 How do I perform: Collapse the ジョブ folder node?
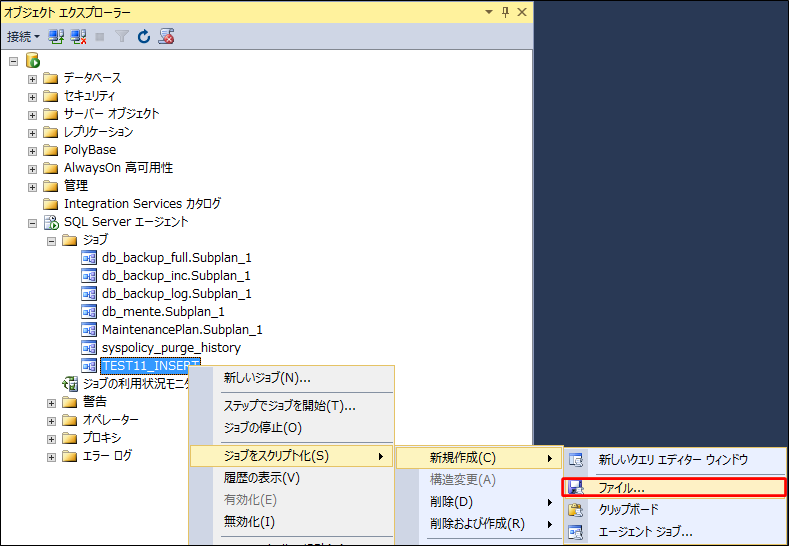(52, 240)
